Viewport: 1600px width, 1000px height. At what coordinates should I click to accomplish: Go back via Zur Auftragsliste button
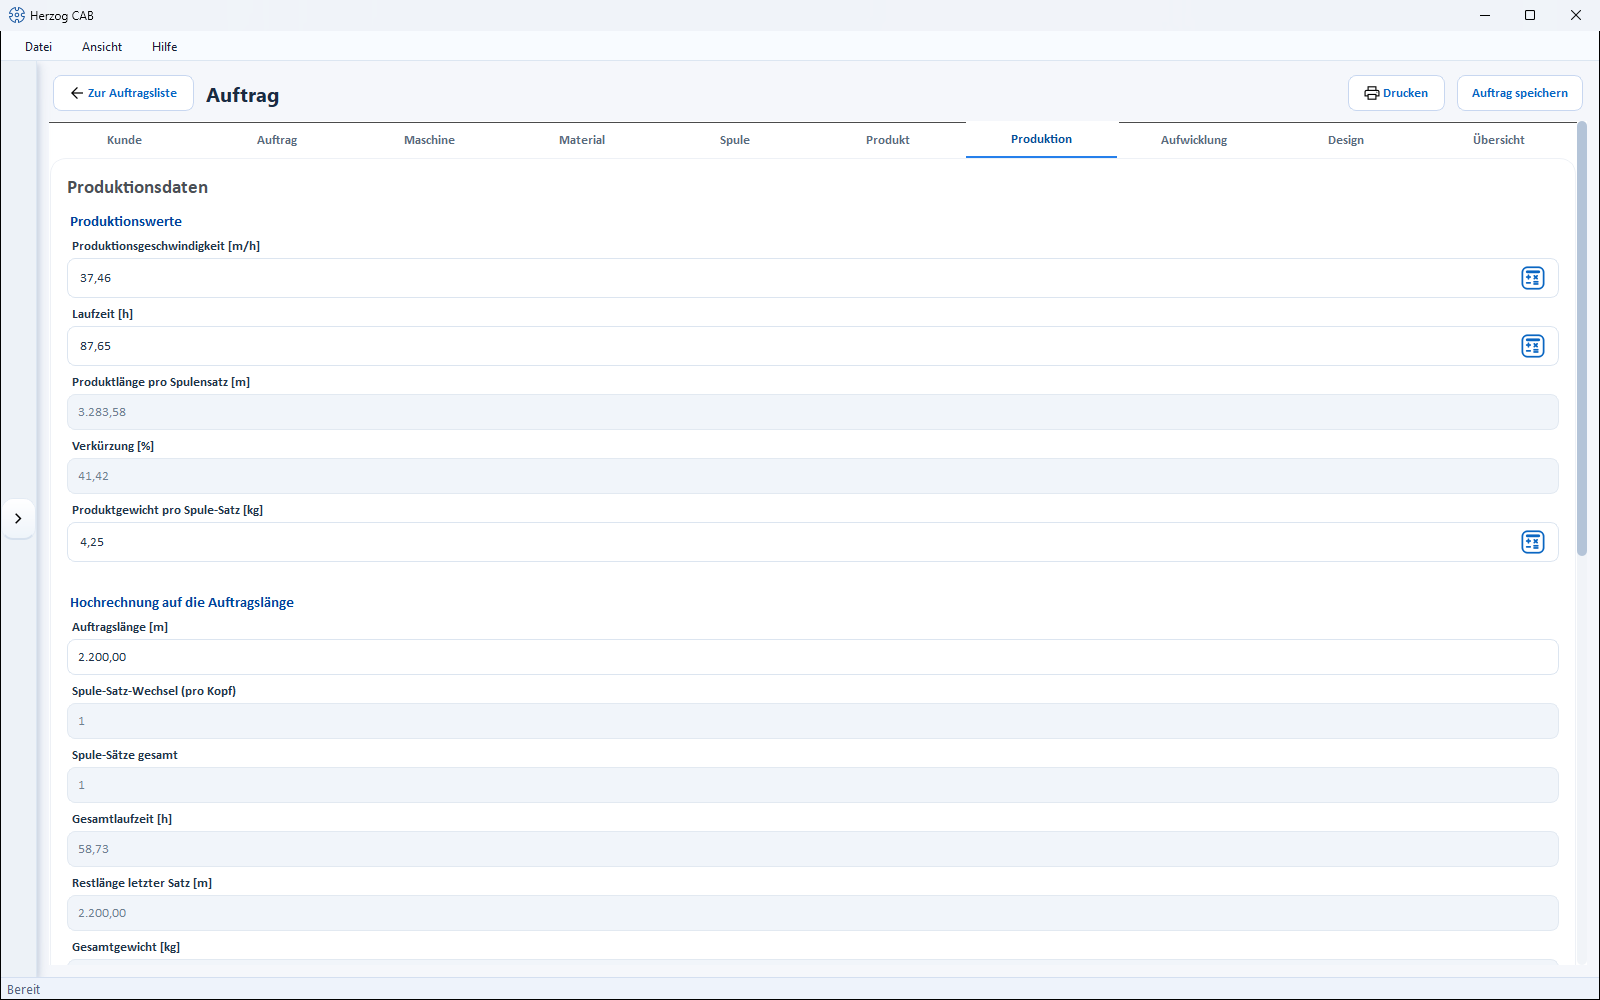[123, 93]
